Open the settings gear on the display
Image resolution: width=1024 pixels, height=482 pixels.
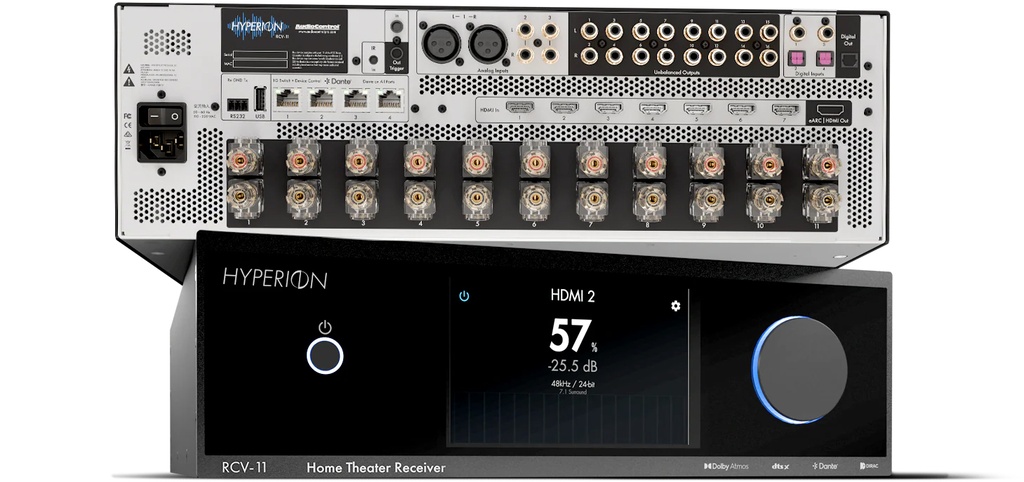tap(675, 306)
